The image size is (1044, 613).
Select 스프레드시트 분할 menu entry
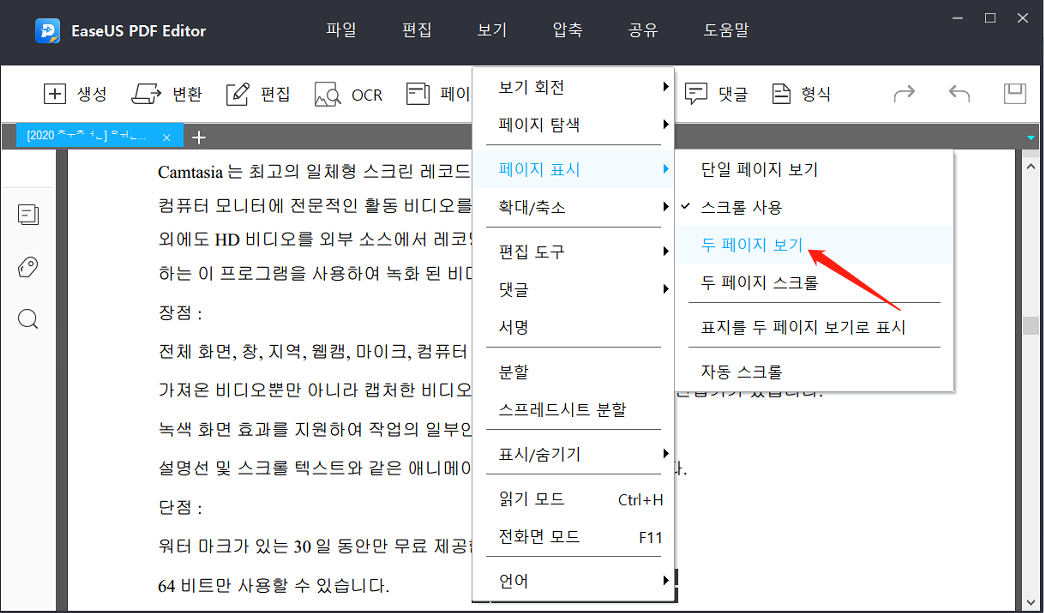[x=573, y=409]
